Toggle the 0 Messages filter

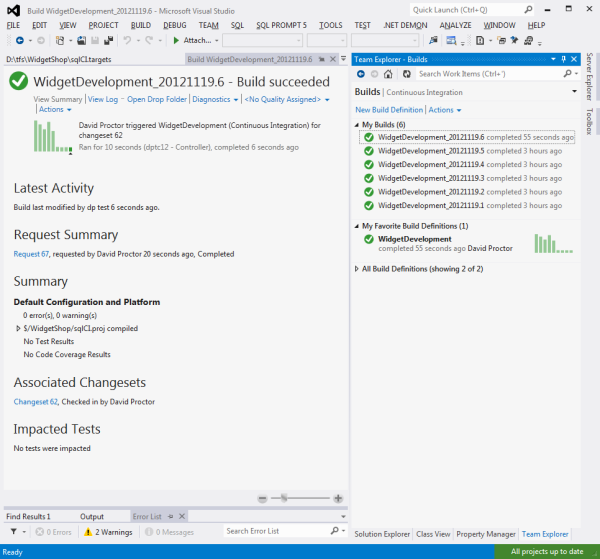[171, 531]
